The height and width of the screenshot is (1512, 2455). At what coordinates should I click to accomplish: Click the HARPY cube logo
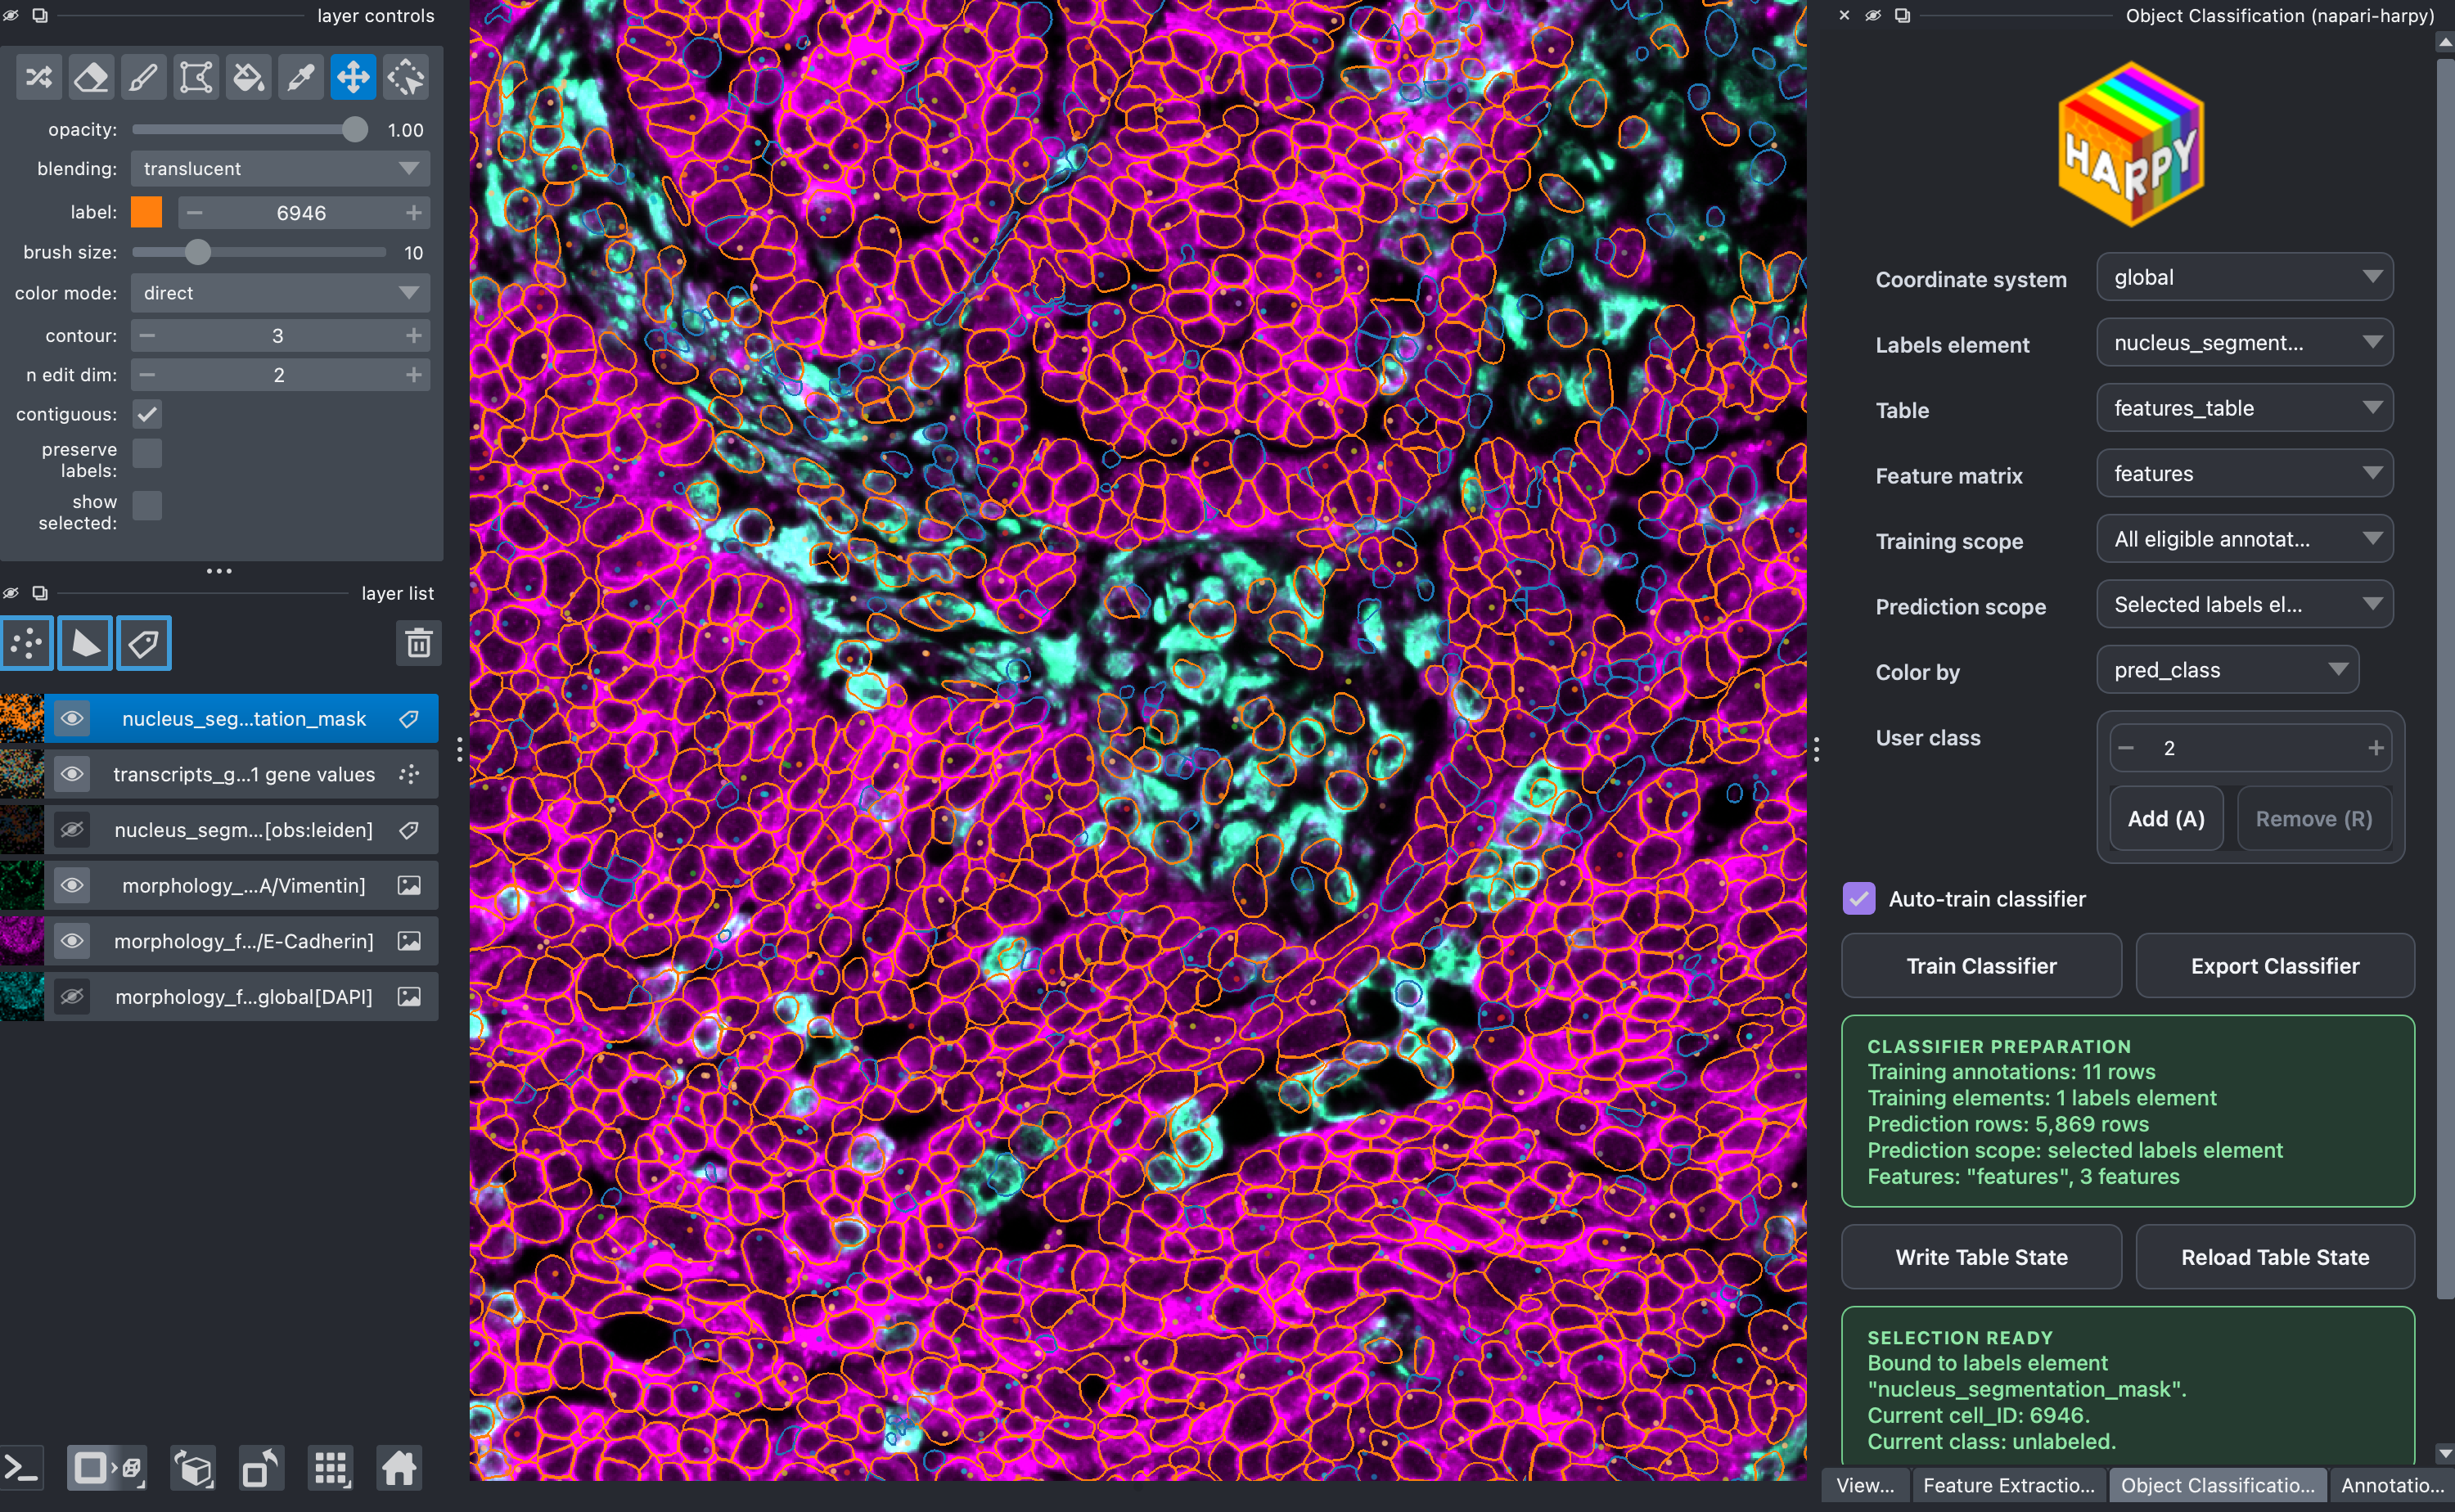(x=2131, y=144)
